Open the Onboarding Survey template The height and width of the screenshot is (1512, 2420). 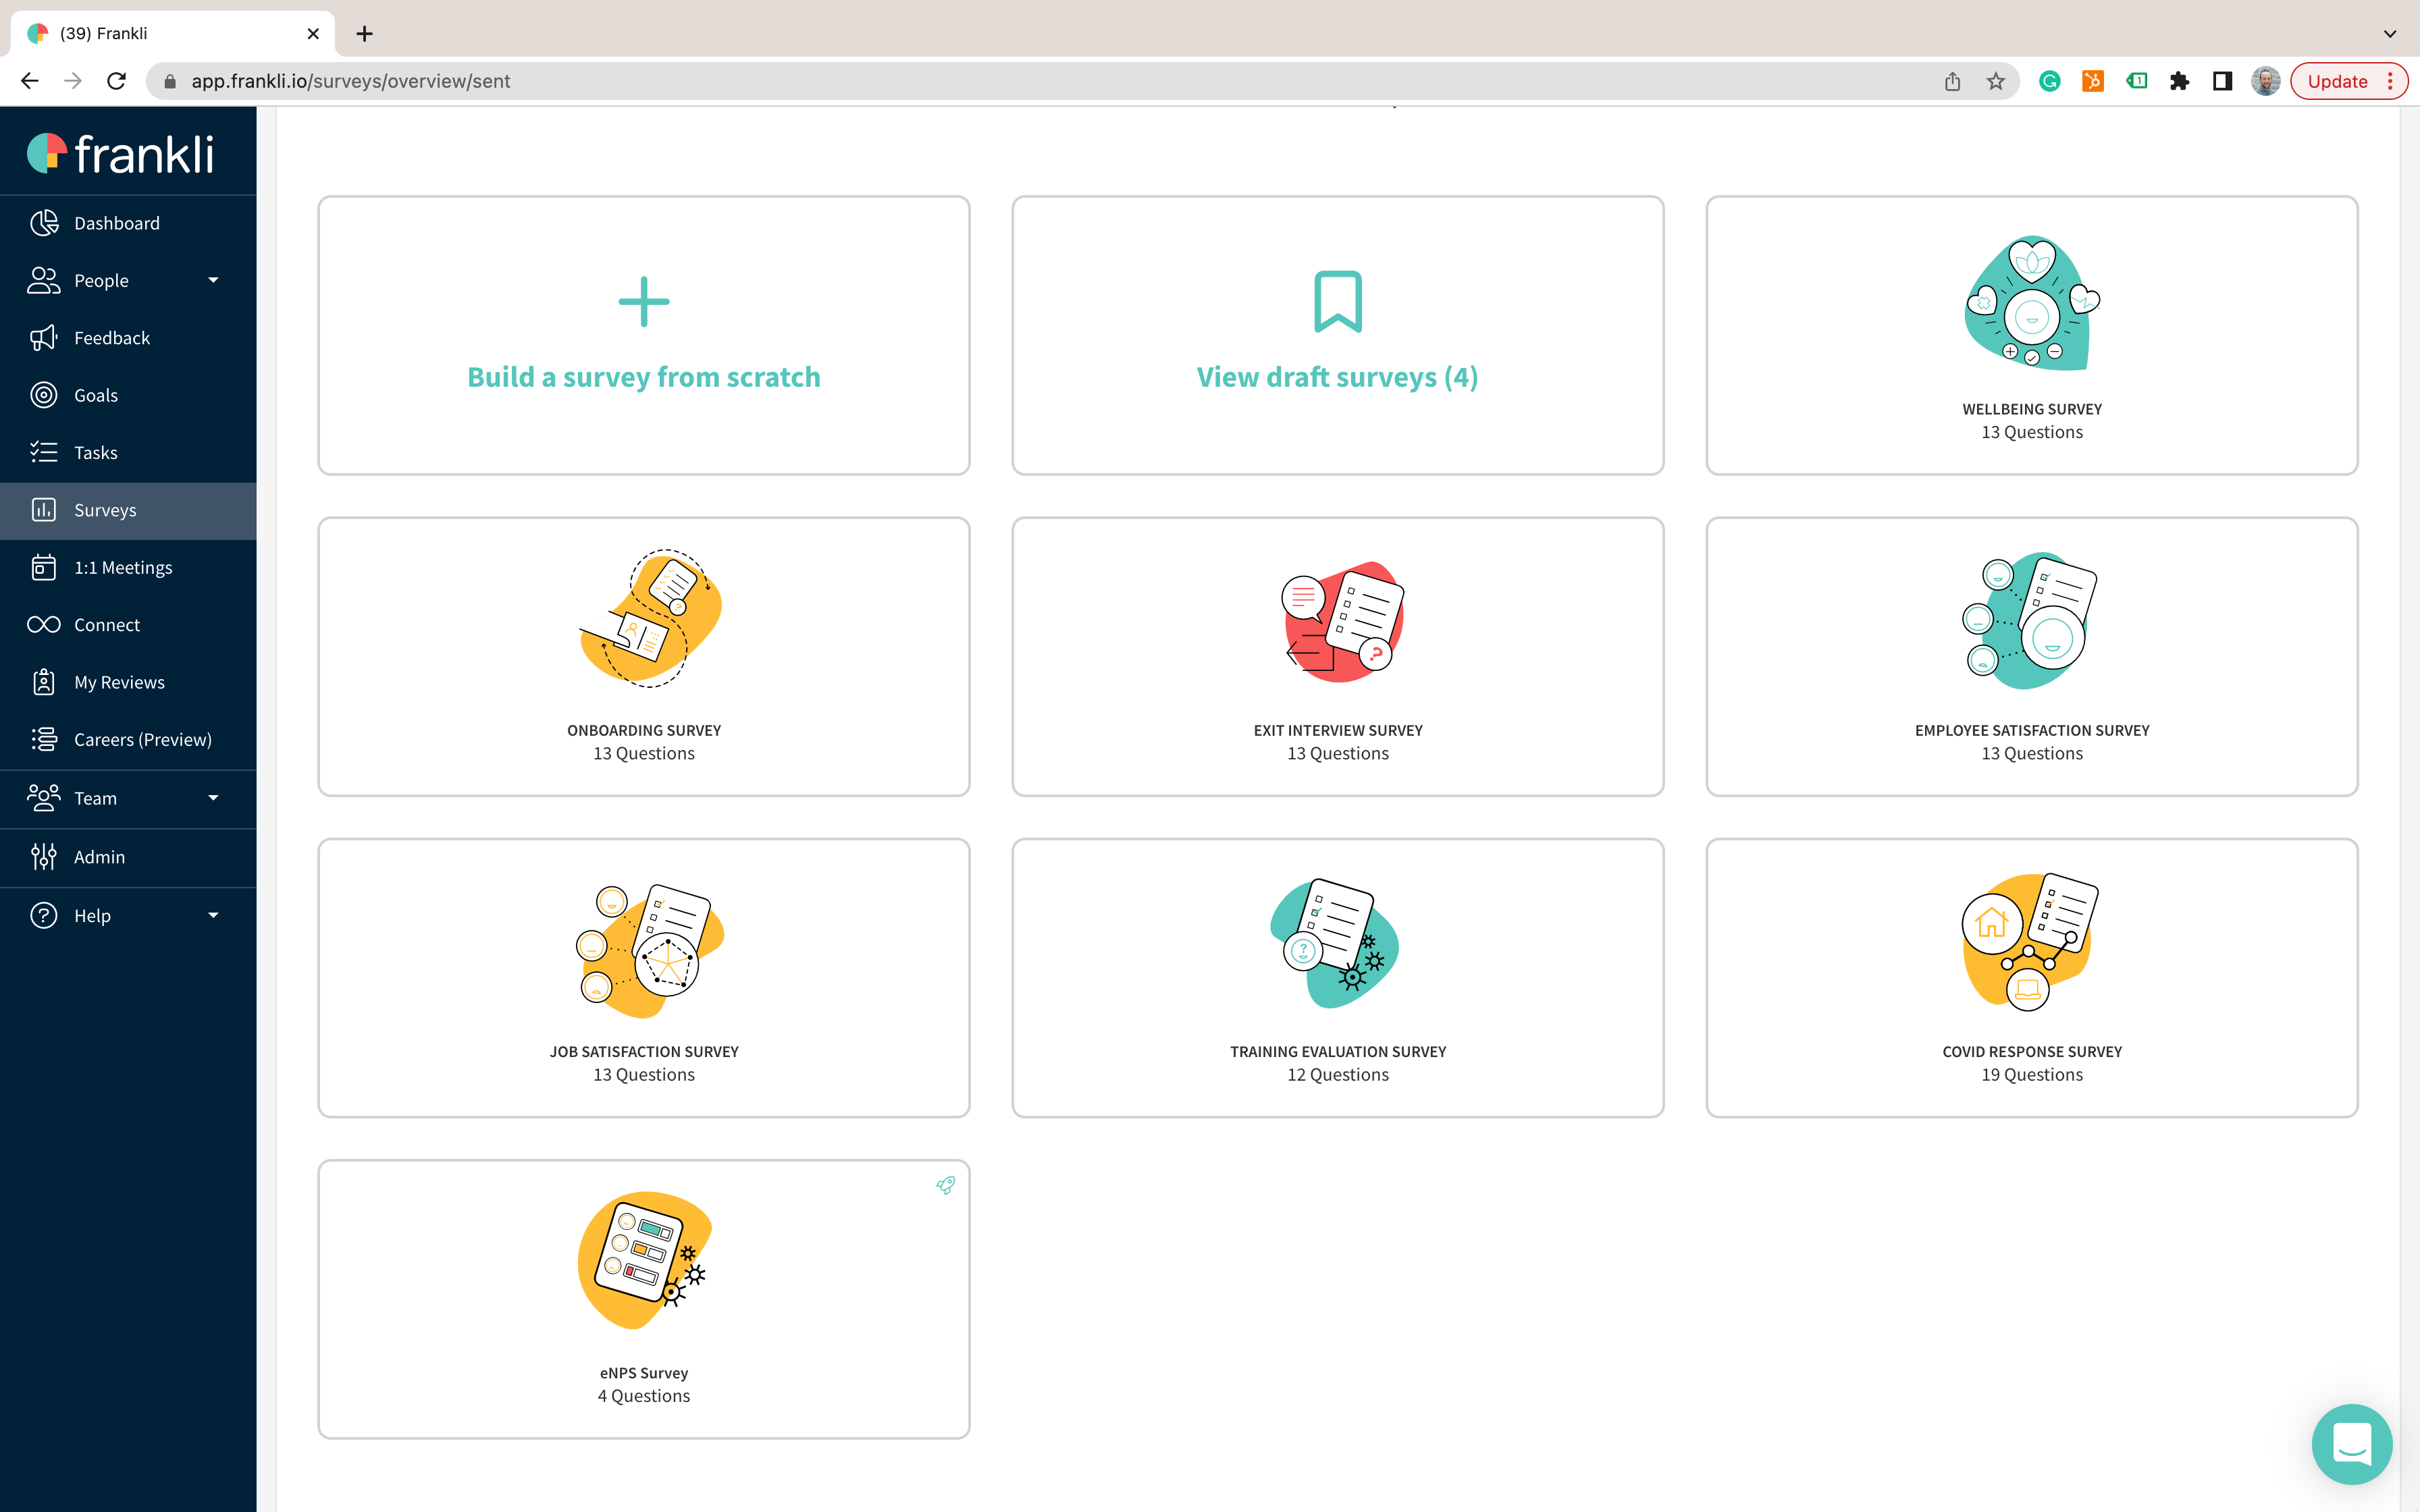pos(644,656)
